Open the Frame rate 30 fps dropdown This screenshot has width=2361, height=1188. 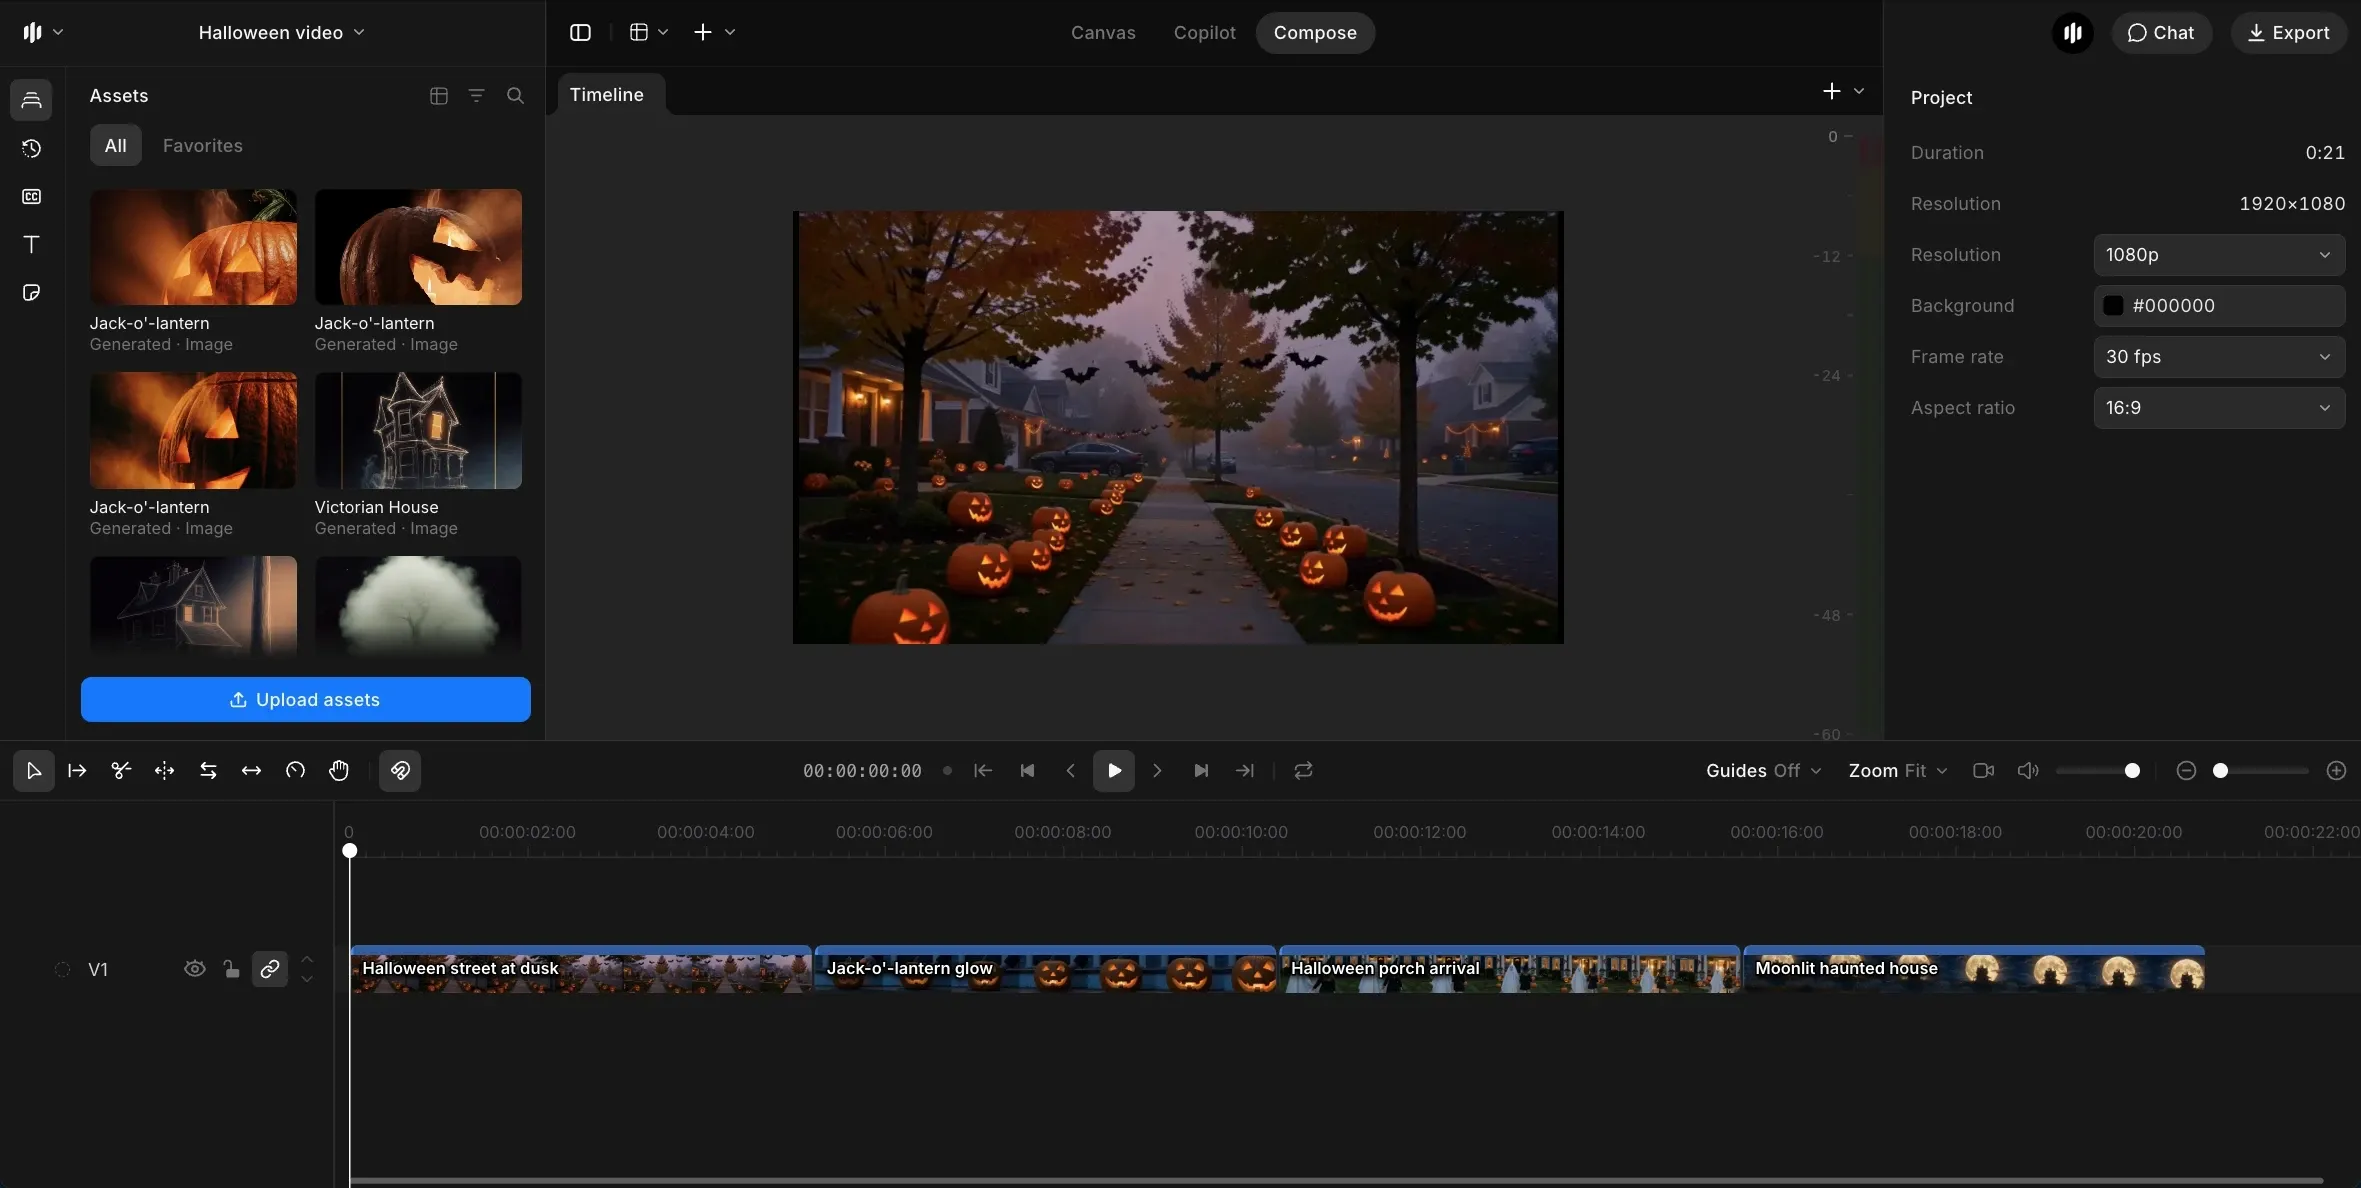click(2219, 357)
